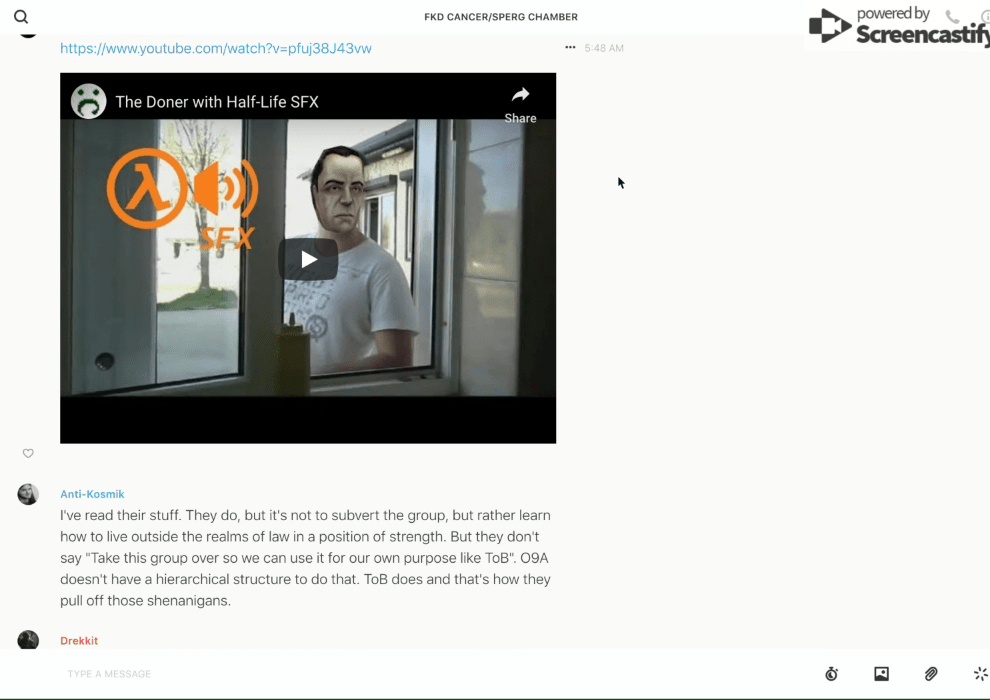
Task: Click the Drekkit username
Action: (79, 641)
